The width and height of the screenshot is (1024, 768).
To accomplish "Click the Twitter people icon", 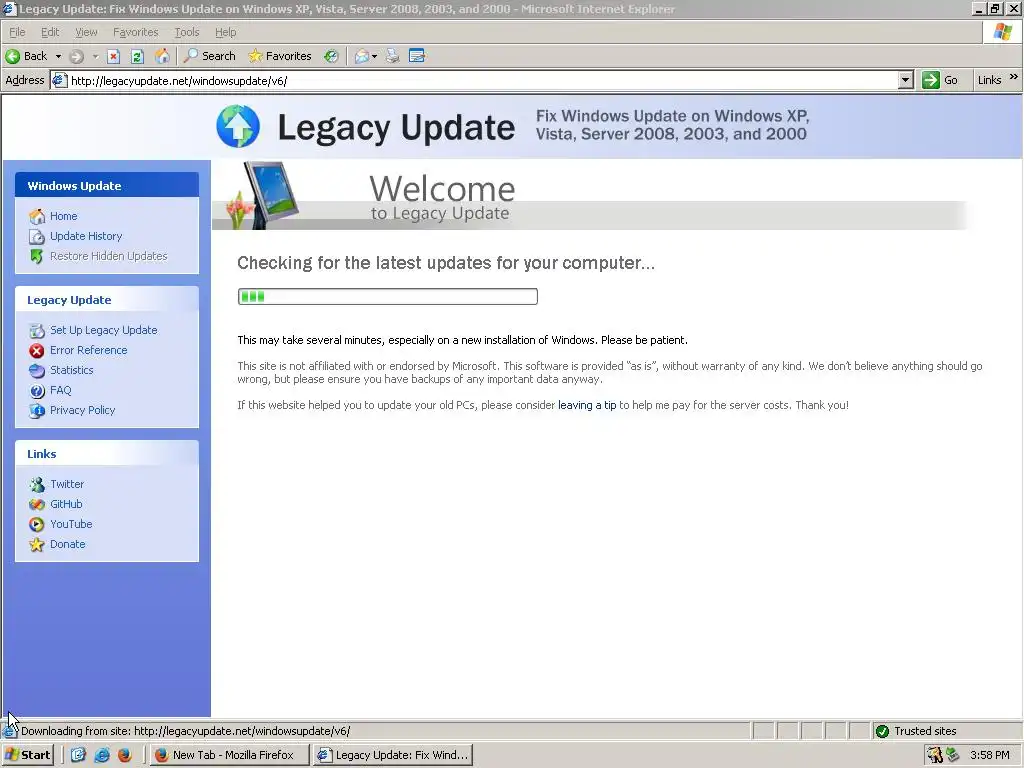I will pyautogui.click(x=37, y=485).
